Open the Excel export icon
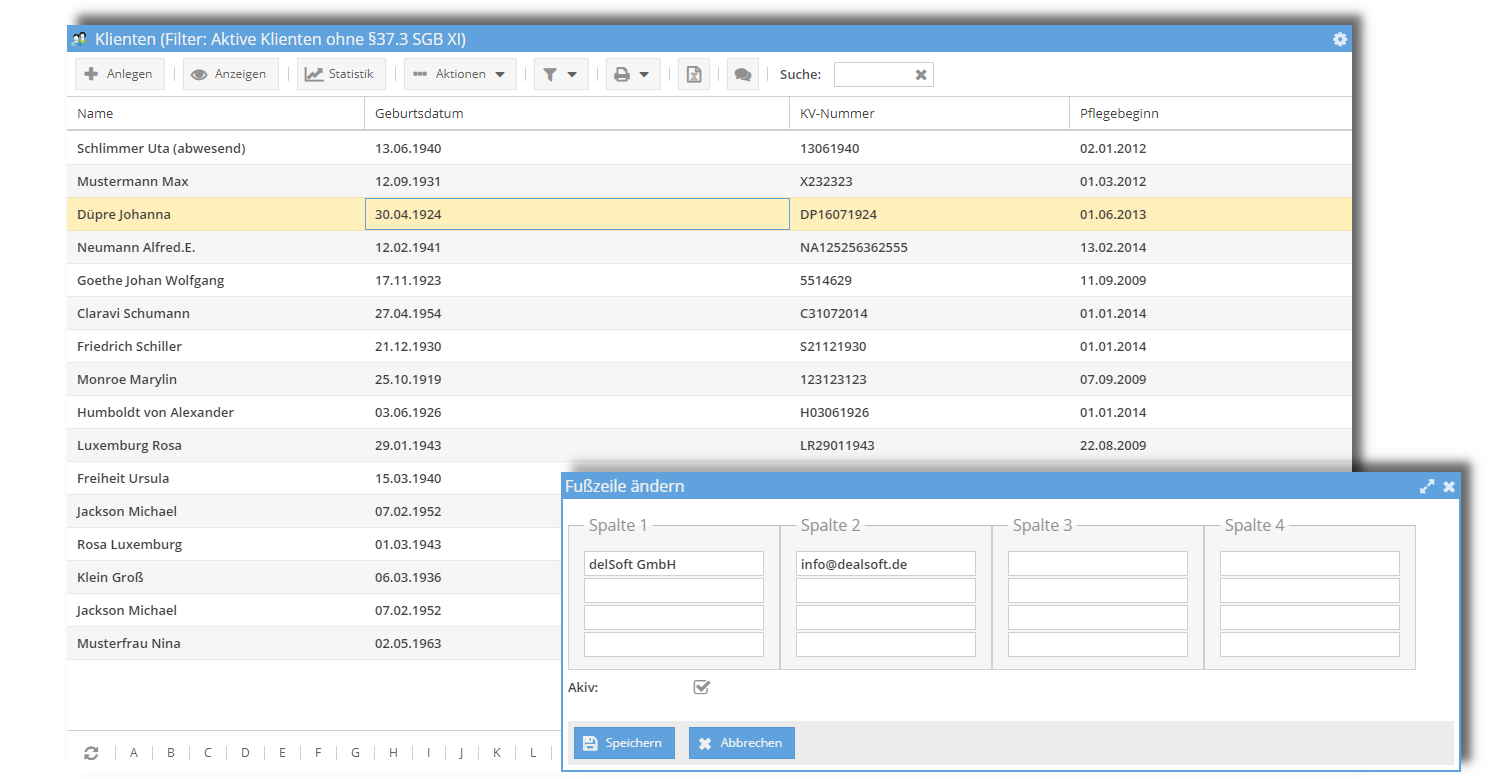Image resolution: width=1500 pixels, height=779 pixels. tap(693, 73)
